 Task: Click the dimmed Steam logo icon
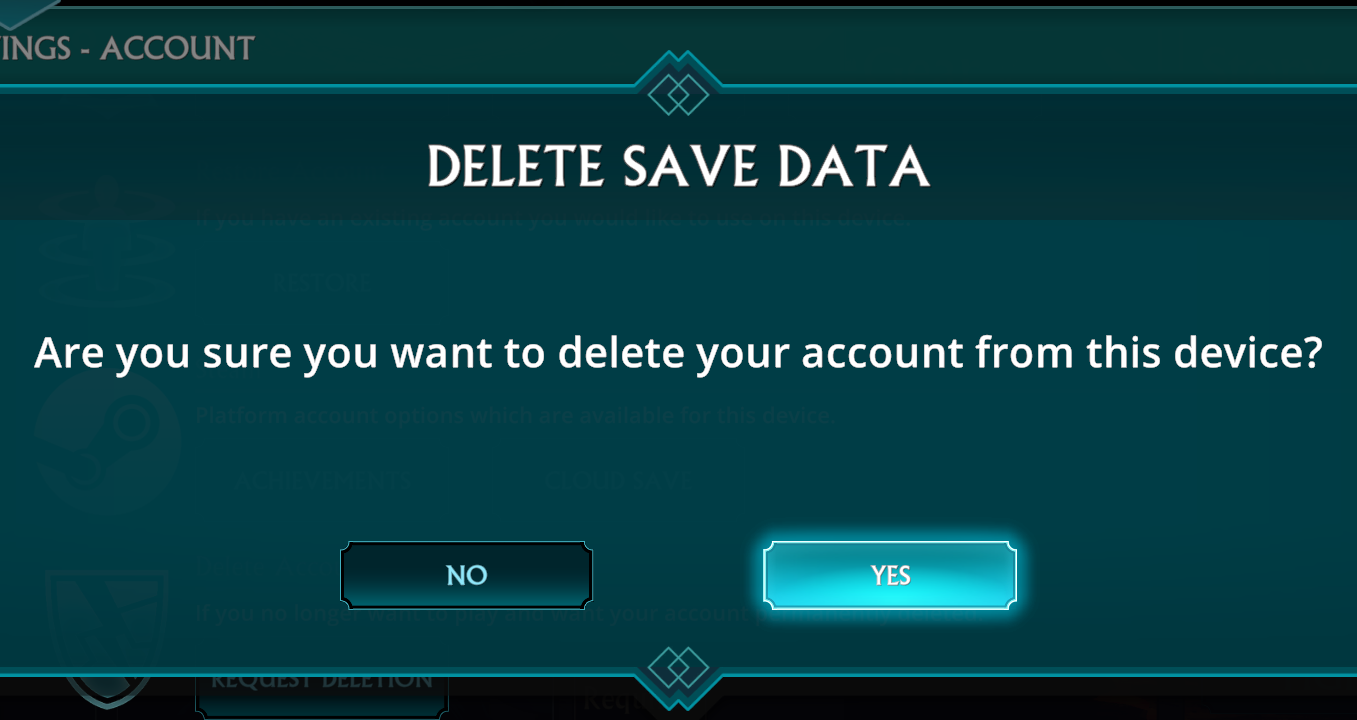coord(108,441)
